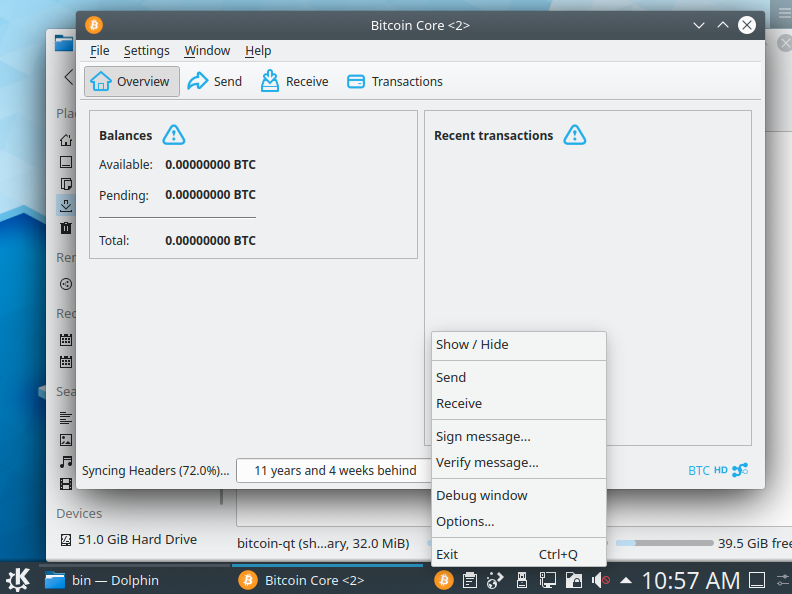The height and width of the screenshot is (594, 792).
Task: Open the KDE application launcher
Action: pyautogui.click(x=19, y=580)
